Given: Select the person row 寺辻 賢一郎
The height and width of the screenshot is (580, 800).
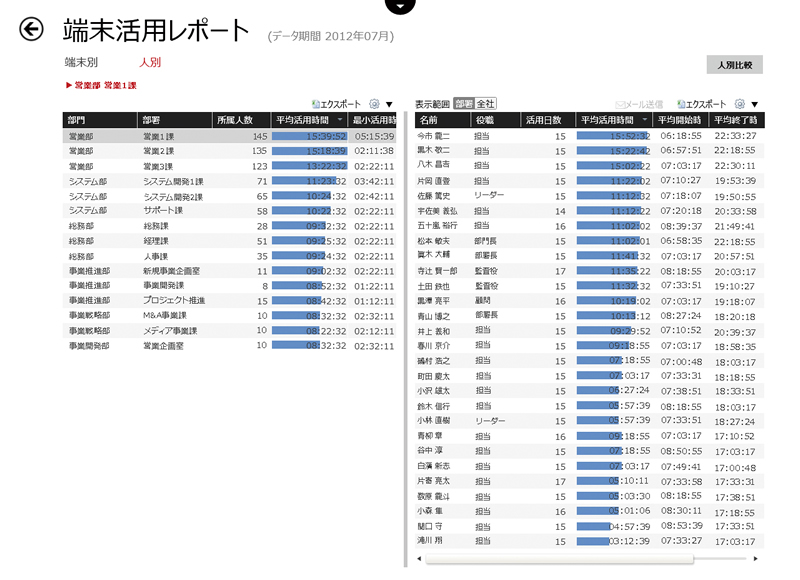Looking at the screenshot, I should pos(590,271).
